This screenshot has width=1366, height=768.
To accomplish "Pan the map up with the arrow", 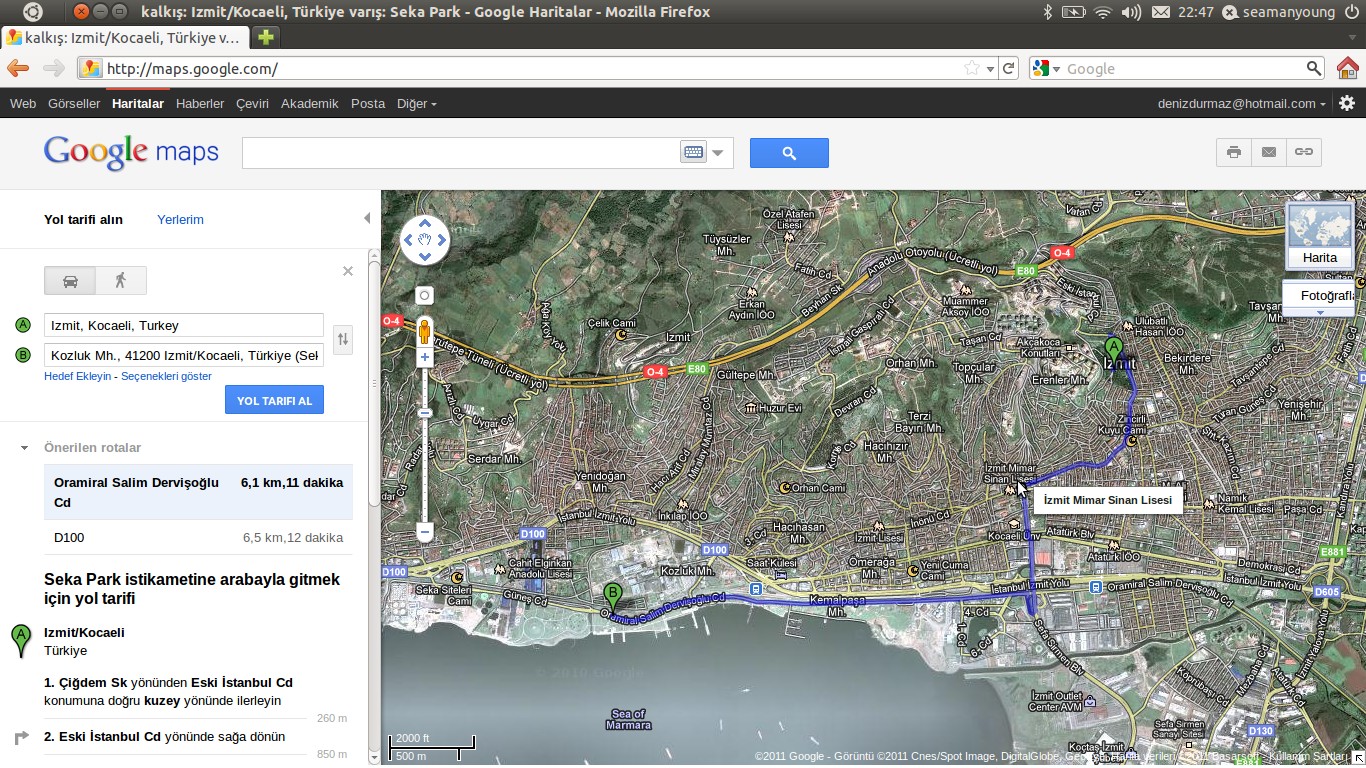I will 425,223.
